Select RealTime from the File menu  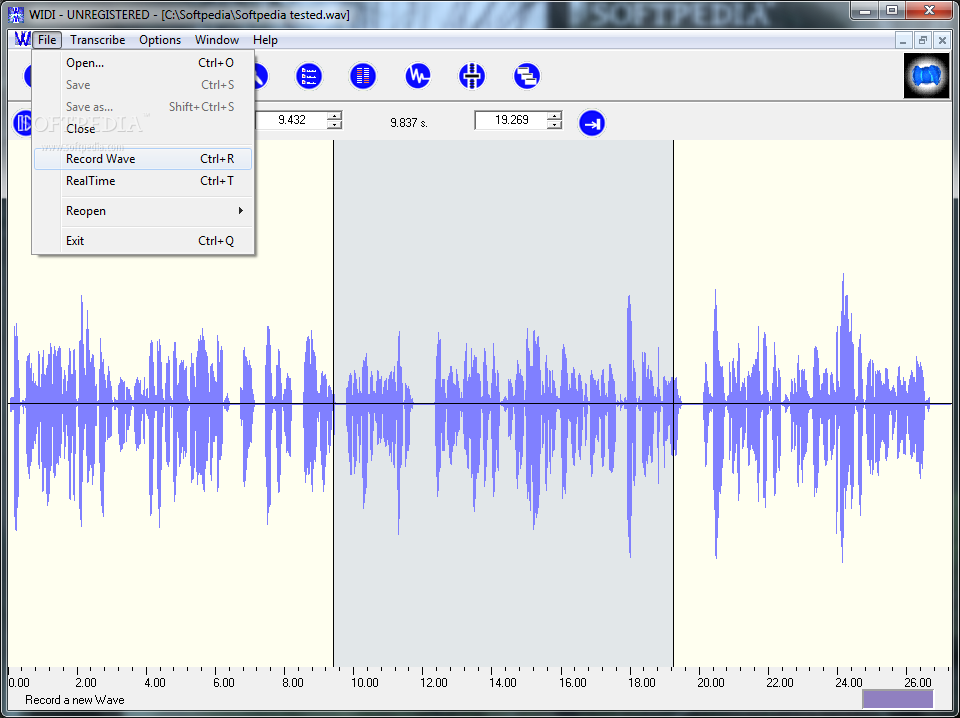(143, 181)
